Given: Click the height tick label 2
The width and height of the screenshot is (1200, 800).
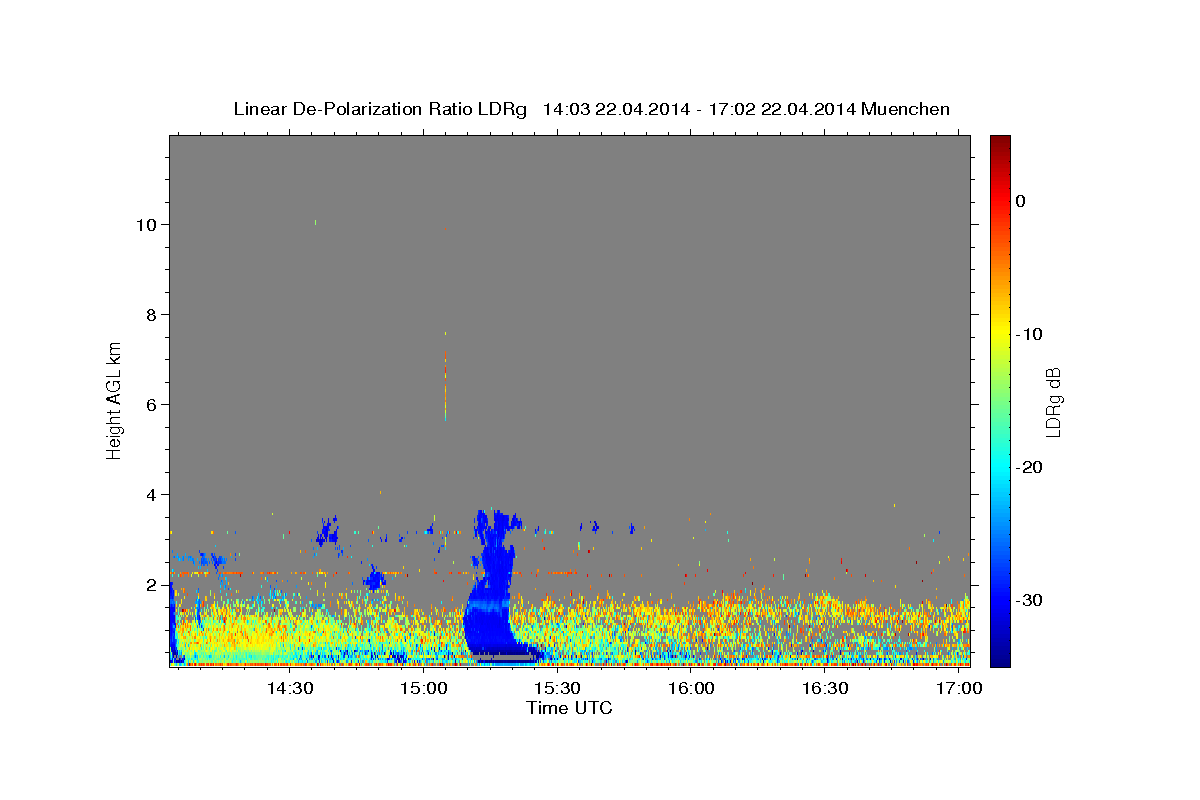Looking at the screenshot, I should 154,584.
